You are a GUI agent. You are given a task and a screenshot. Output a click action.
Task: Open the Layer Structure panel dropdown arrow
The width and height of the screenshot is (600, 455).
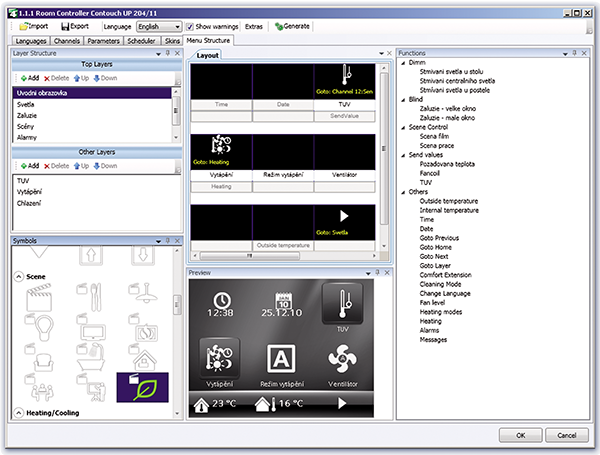(158, 54)
